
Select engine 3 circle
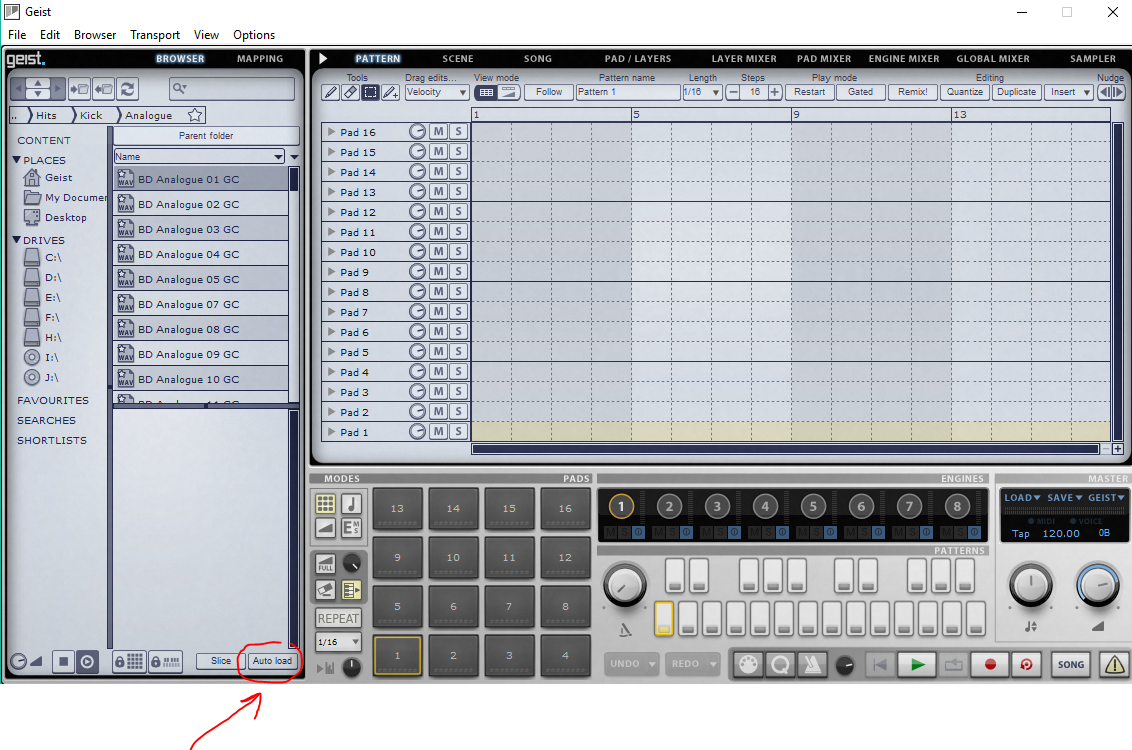coord(717,506)
